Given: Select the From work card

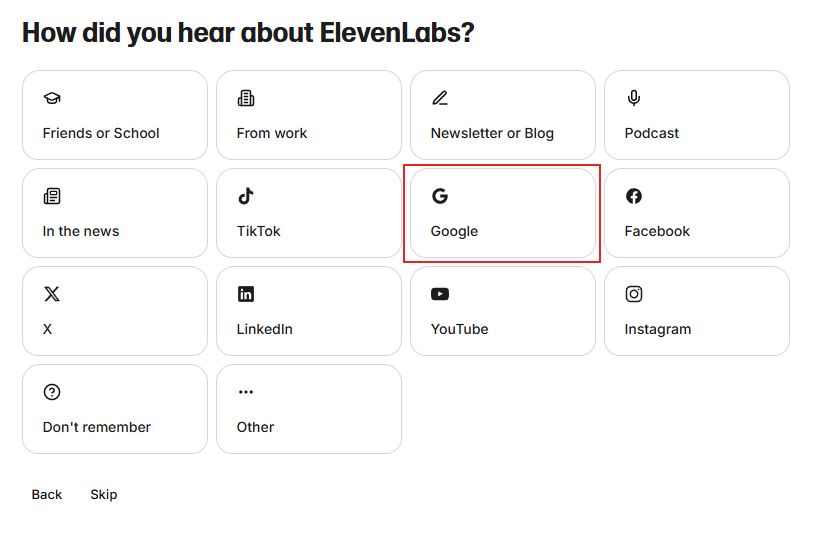Looking at the screenshot, I should [x=309, y=115].
